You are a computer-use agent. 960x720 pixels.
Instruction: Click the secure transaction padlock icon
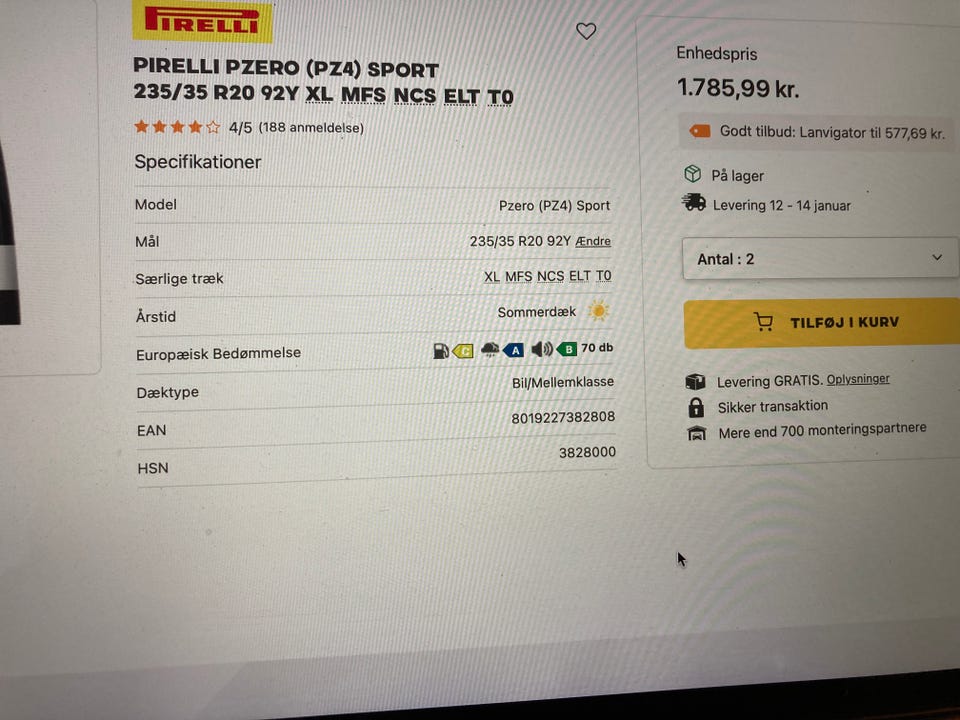(696, 407)
